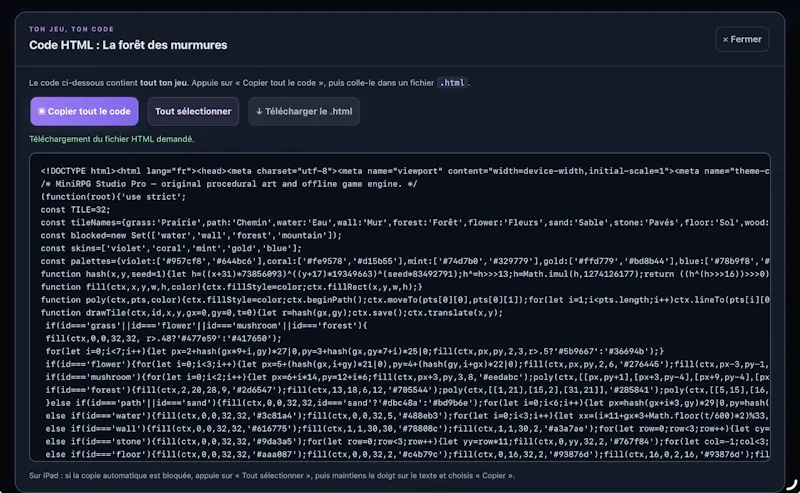Viewport: 800px width, 493px height.
Task: Click Télécharger le .html button
Action: 304,111
